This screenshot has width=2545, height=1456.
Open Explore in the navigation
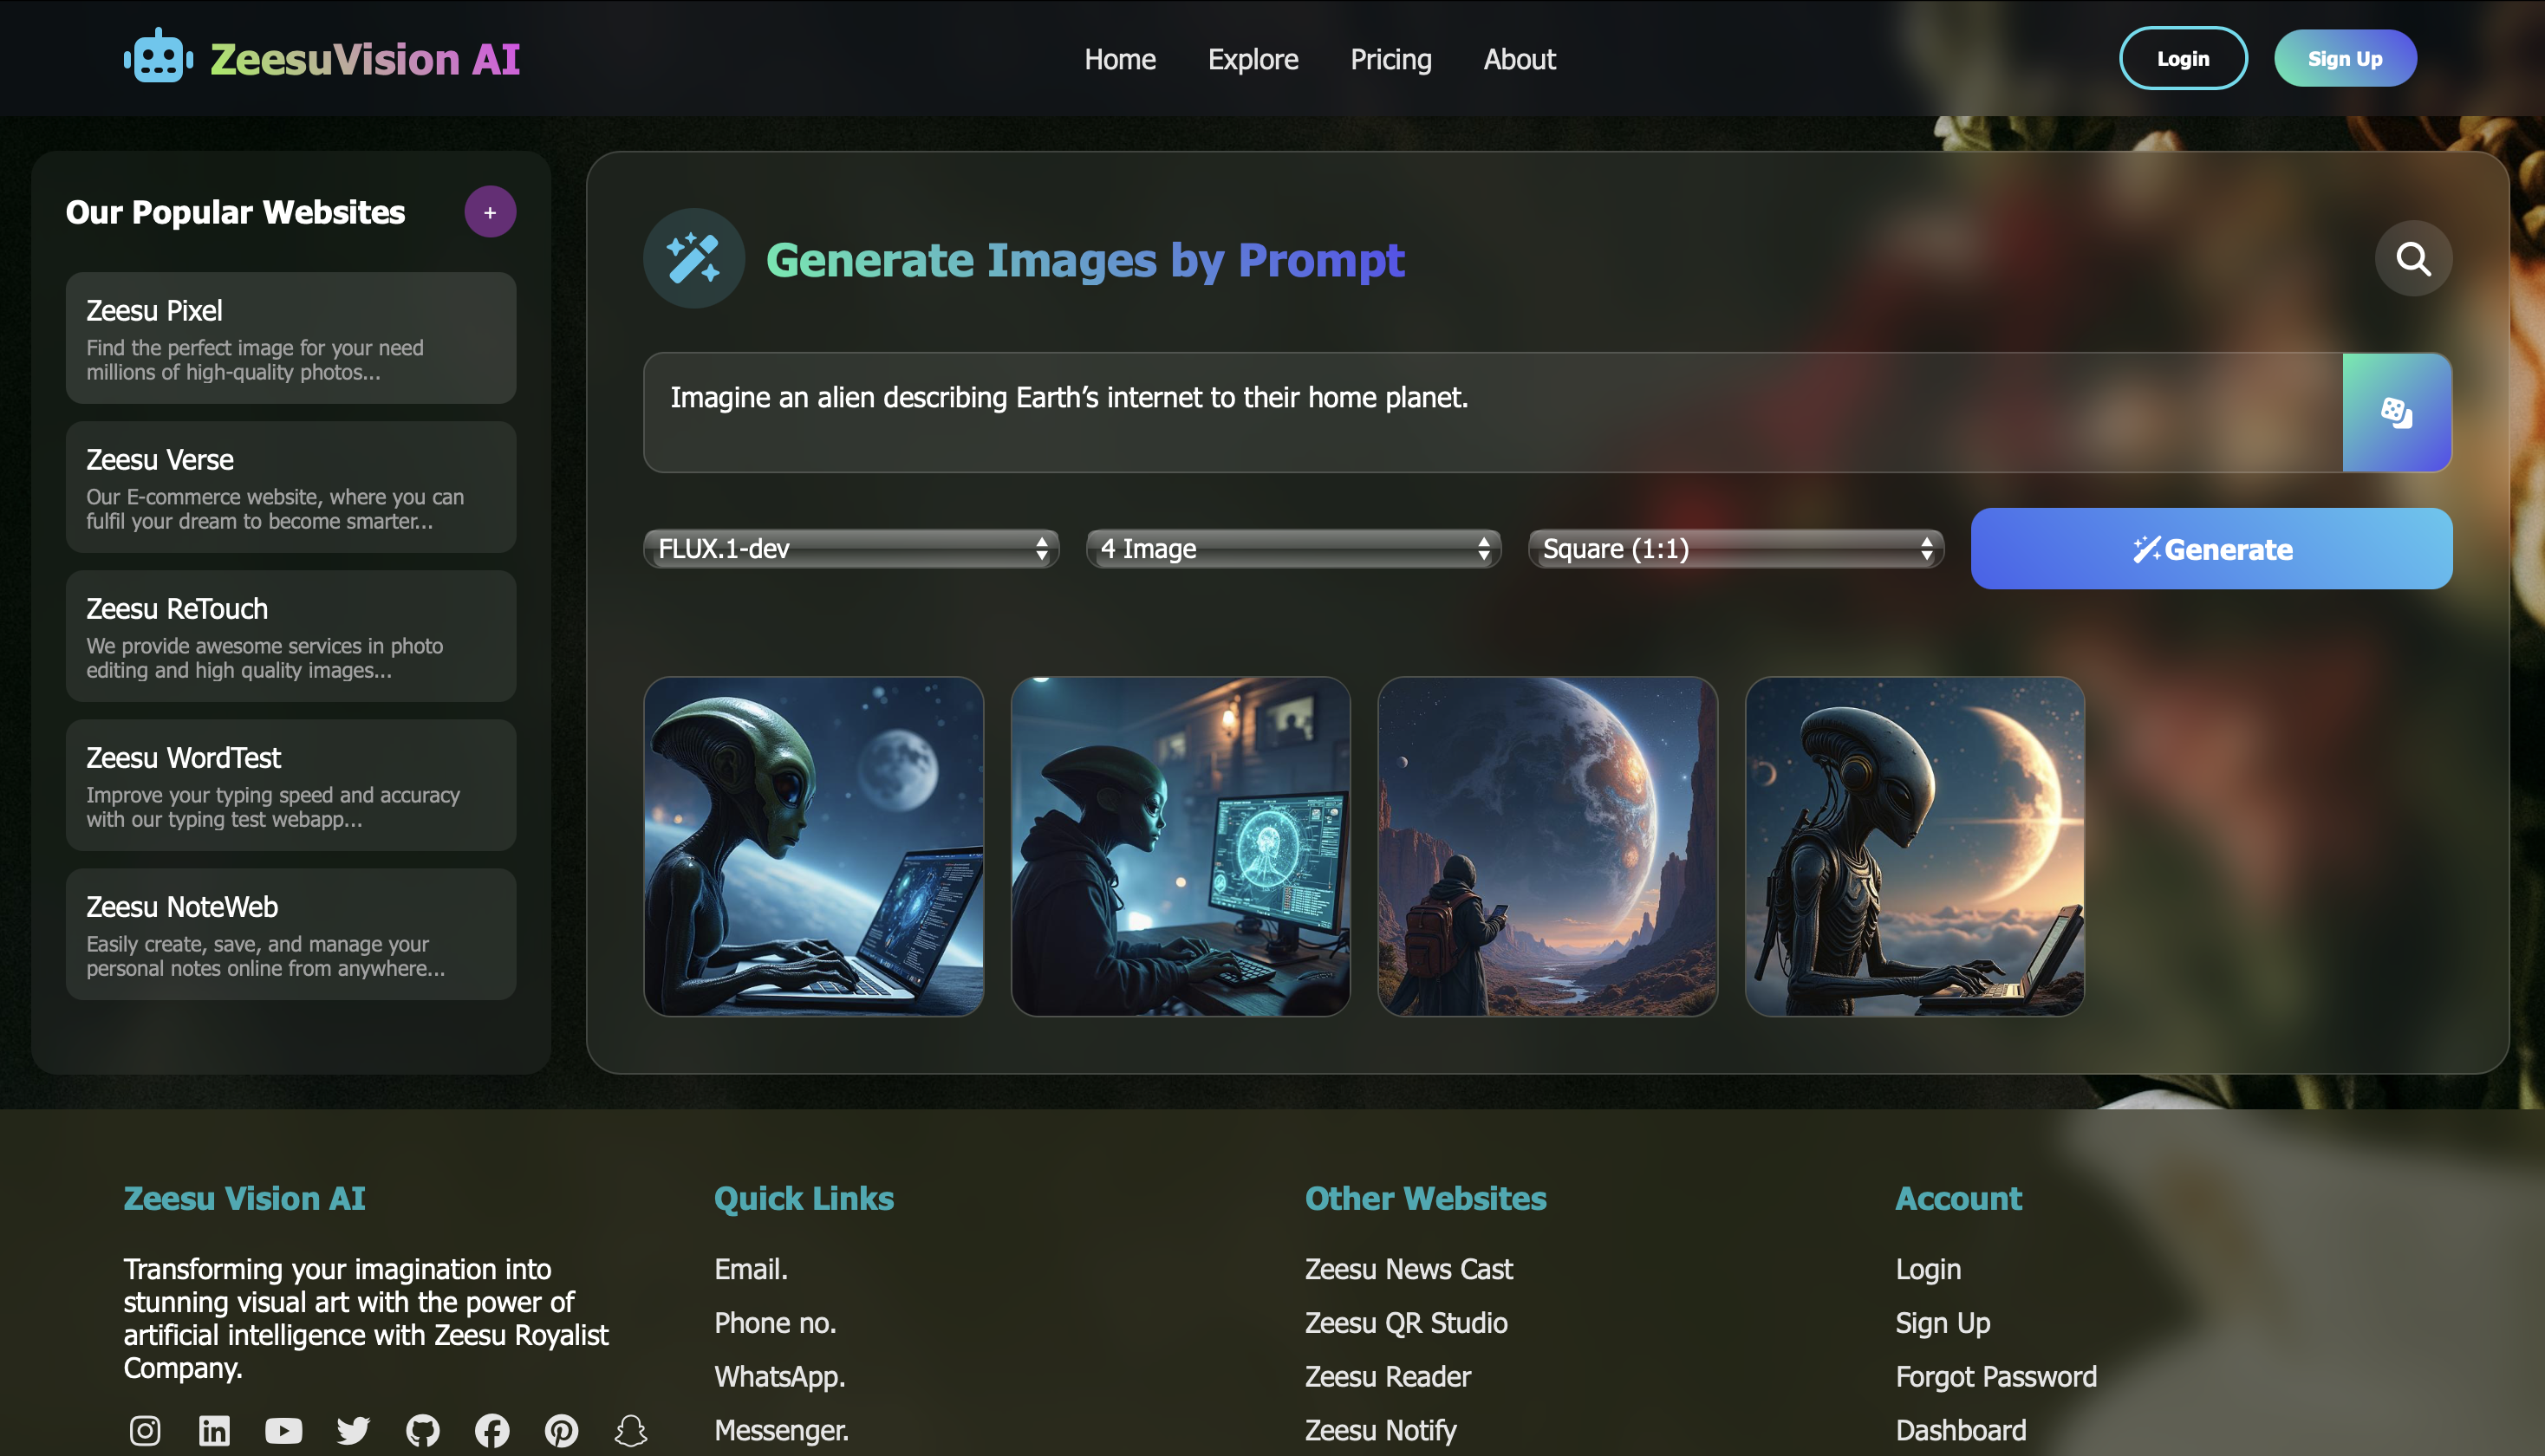pyautogui.click(x=1253, y=59)
